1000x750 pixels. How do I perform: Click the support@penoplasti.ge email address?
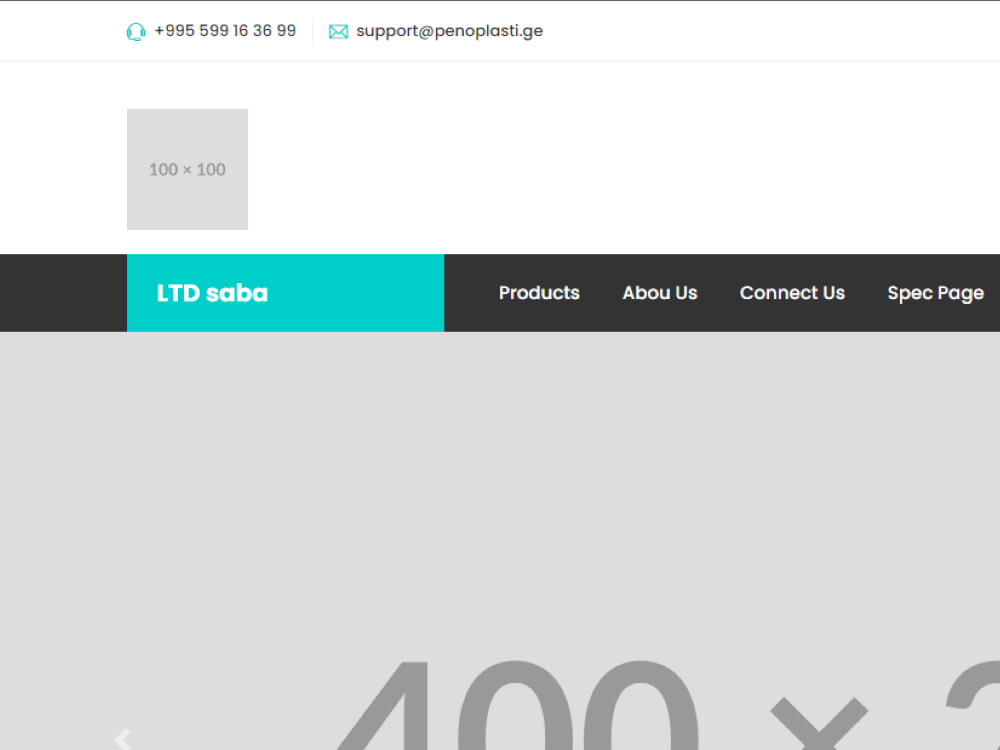tap(450, 31)
